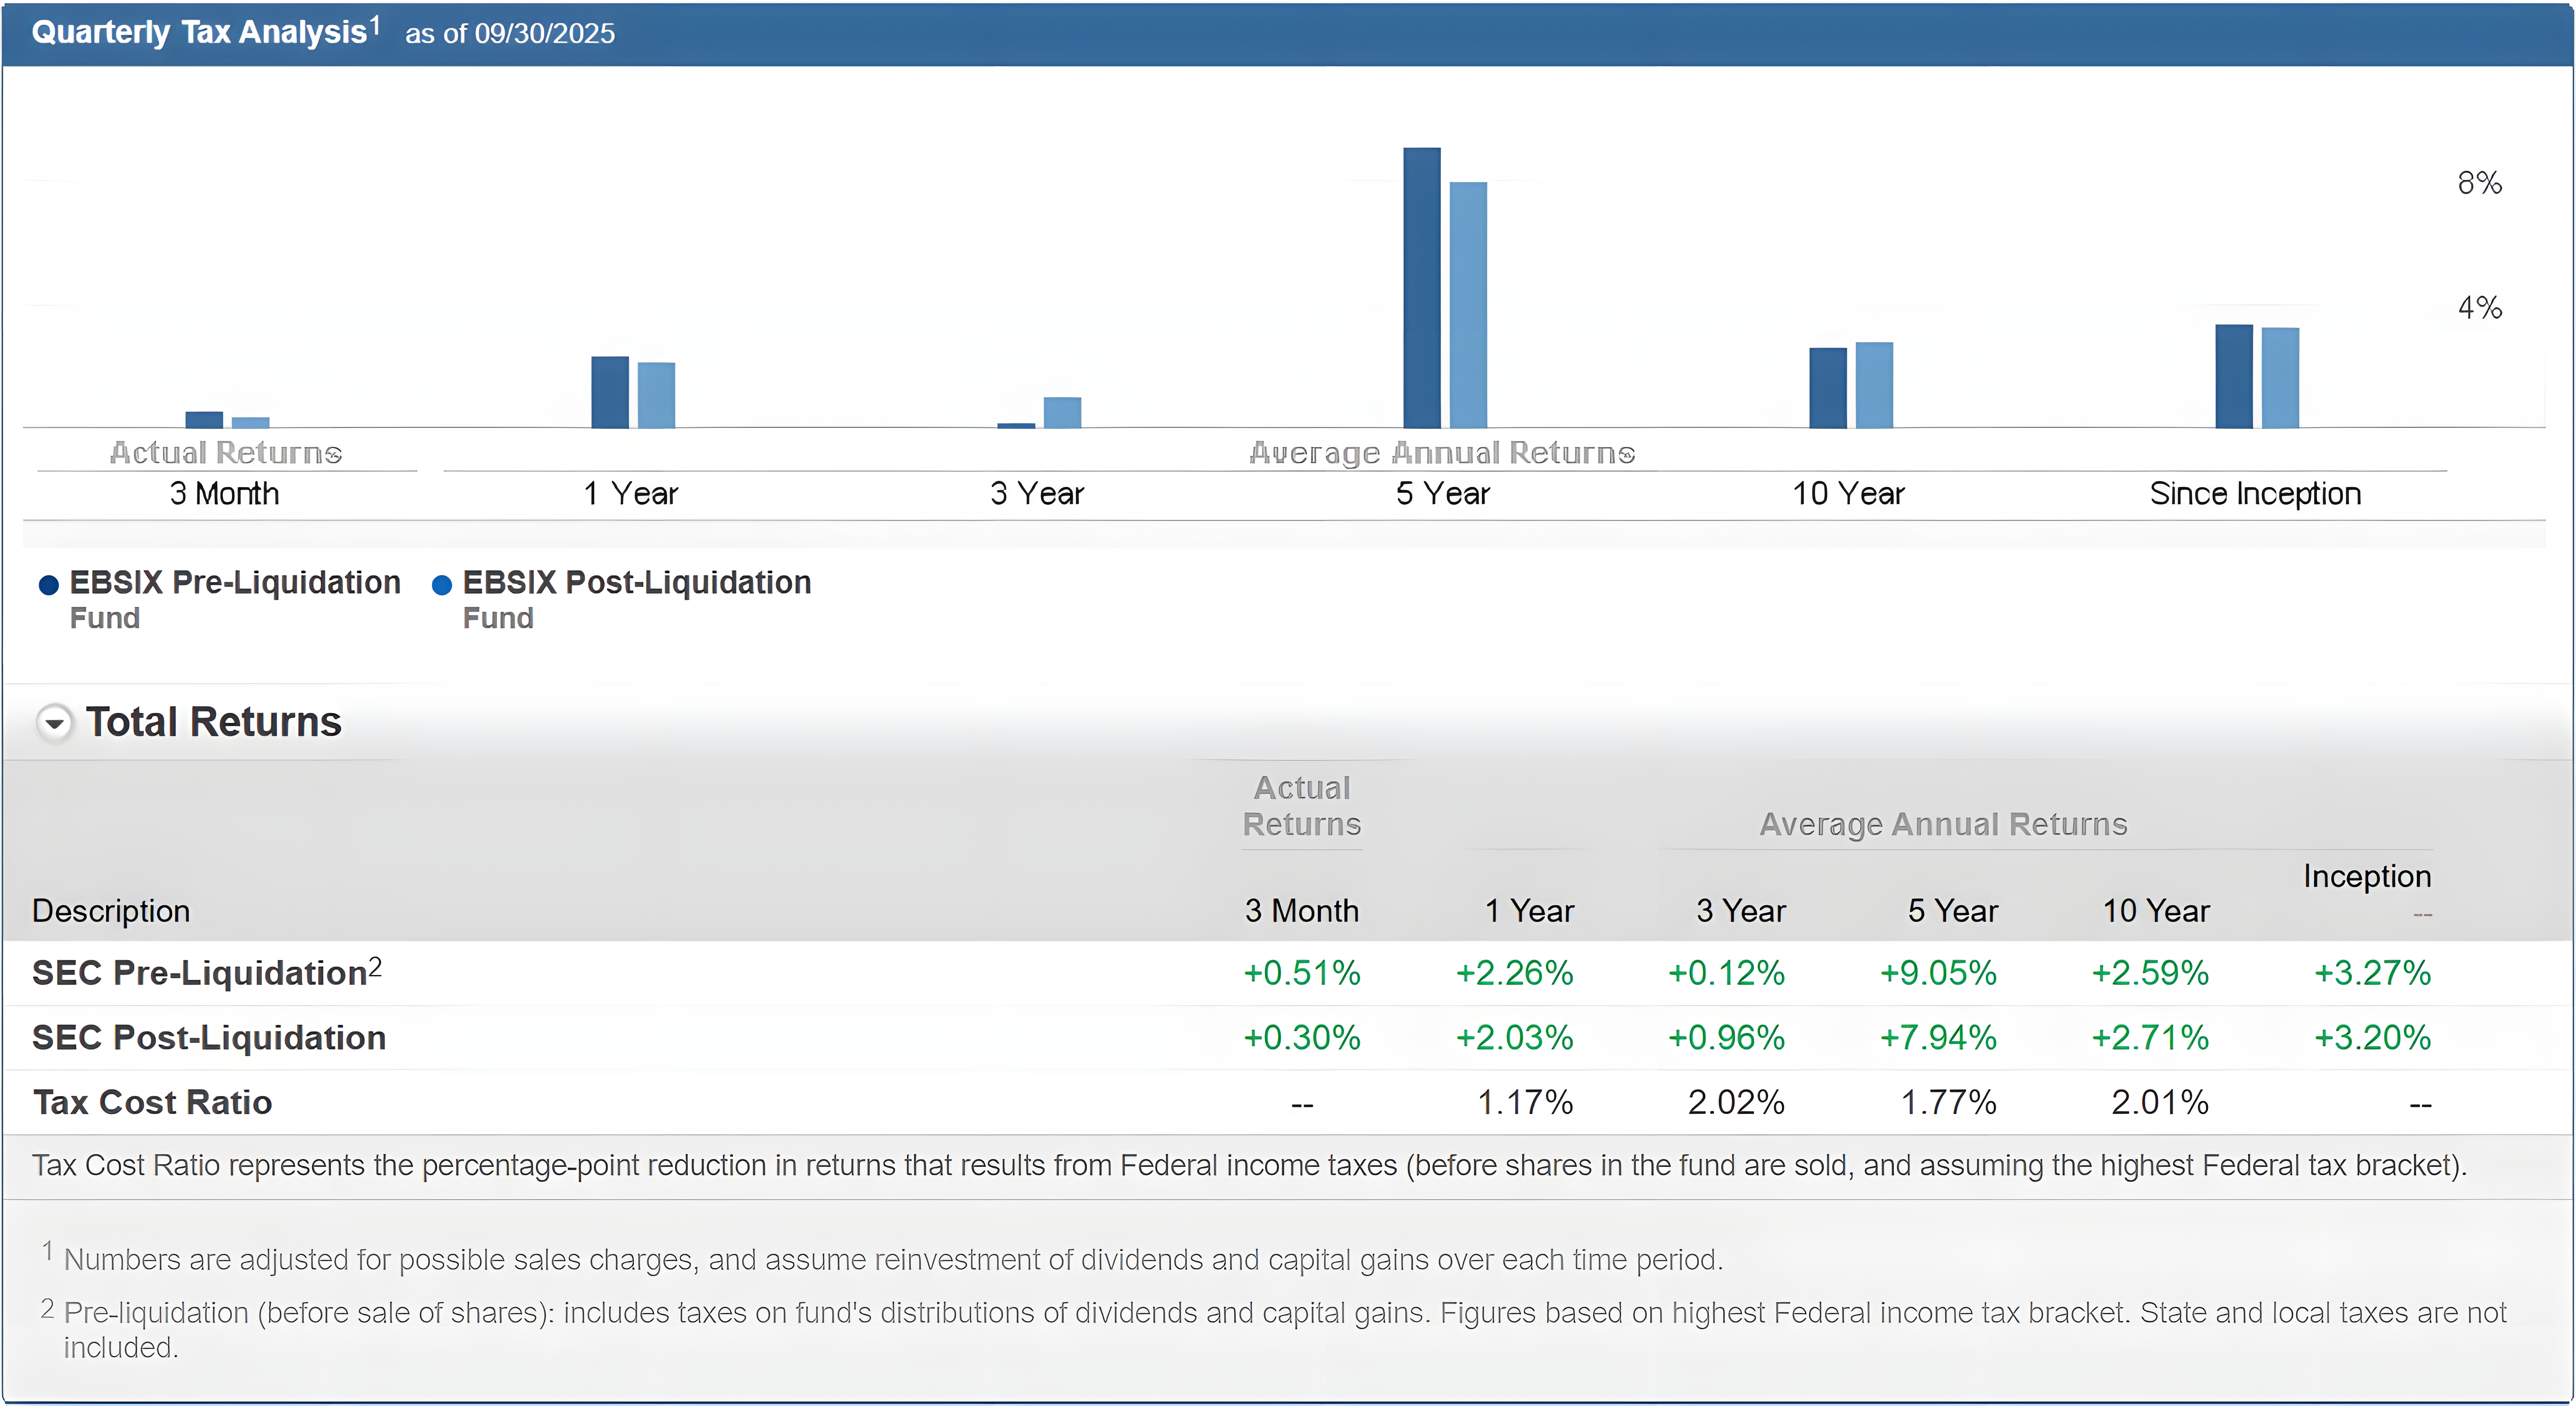This screenshot has height=1406, width=2576.
Task: Click the 10 Year post-liquidation bar
Action: coord(1874,385)
